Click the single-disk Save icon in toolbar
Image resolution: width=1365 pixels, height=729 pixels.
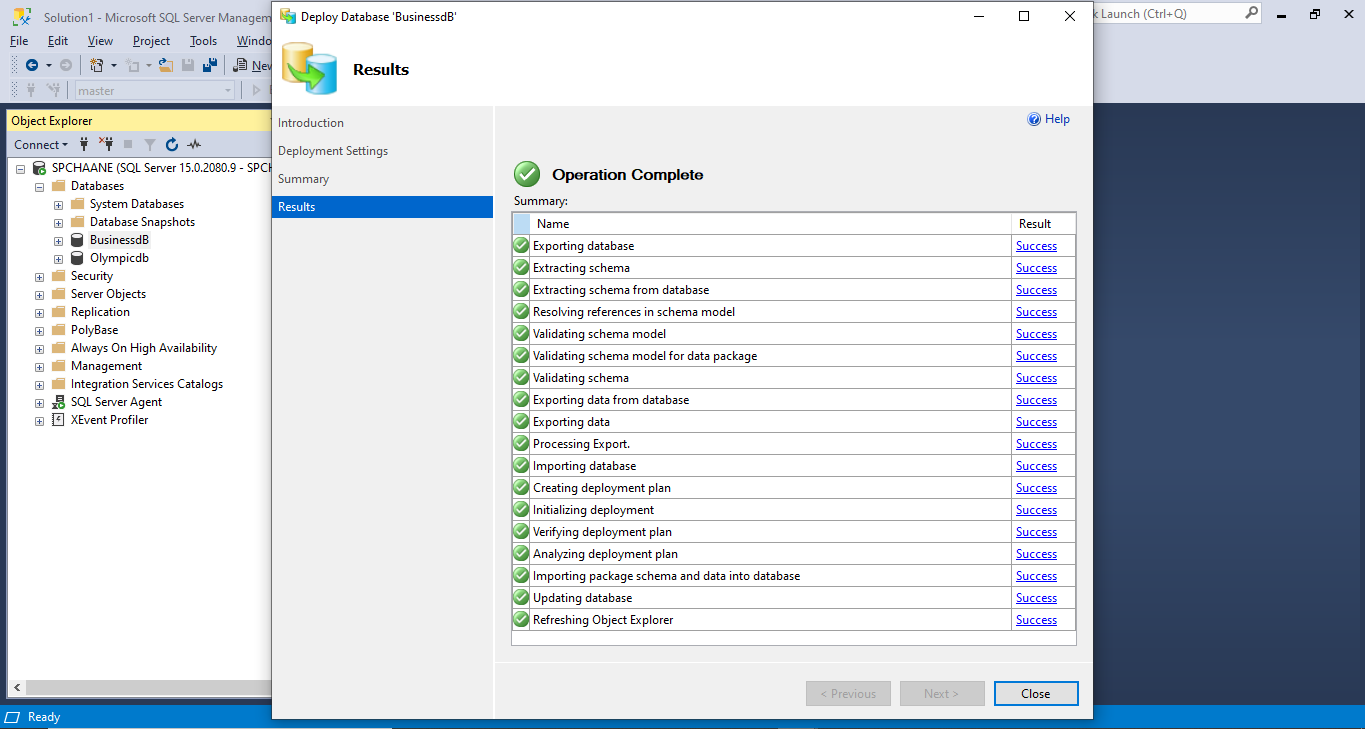pos(188,65)
